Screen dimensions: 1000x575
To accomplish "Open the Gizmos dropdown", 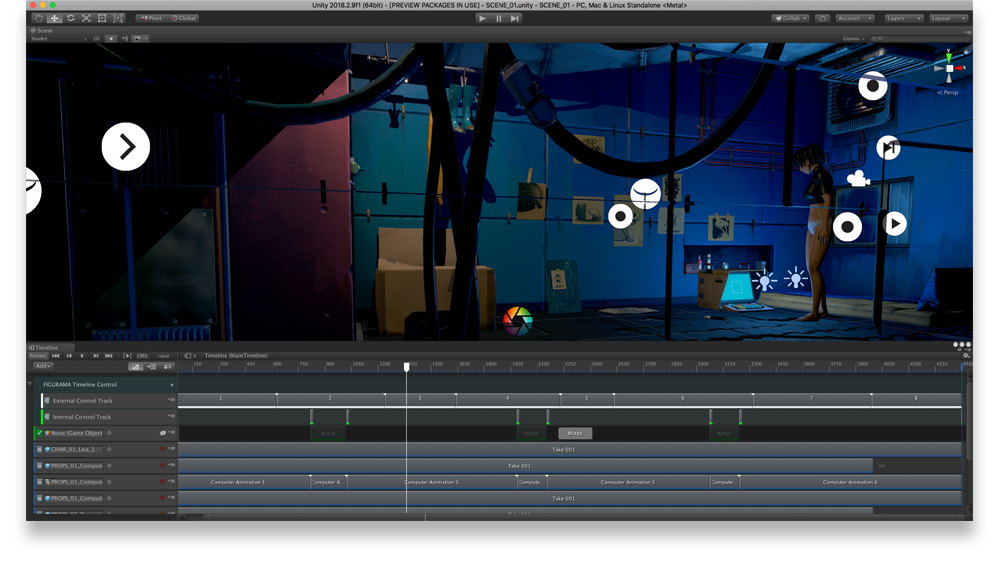I will (x=853, y=39).
